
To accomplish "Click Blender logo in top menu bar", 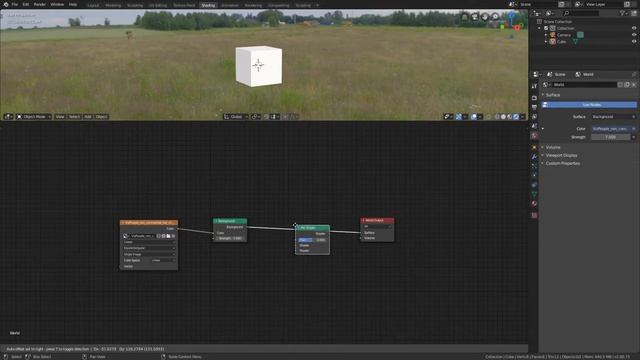I will point(6,4).
